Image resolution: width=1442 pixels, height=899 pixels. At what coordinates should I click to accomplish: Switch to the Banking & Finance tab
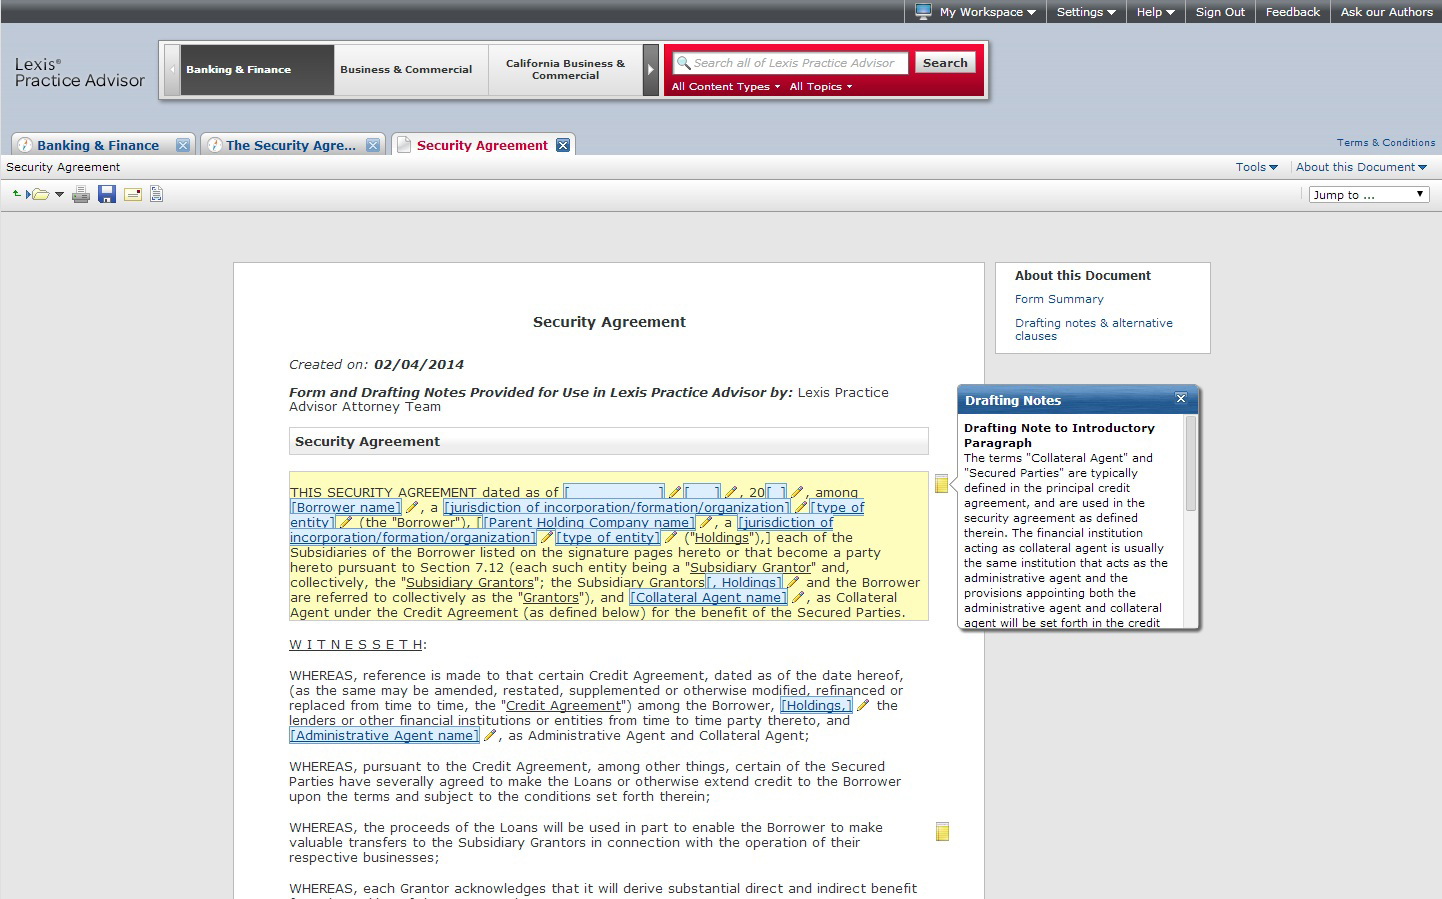tap(97, 145)
